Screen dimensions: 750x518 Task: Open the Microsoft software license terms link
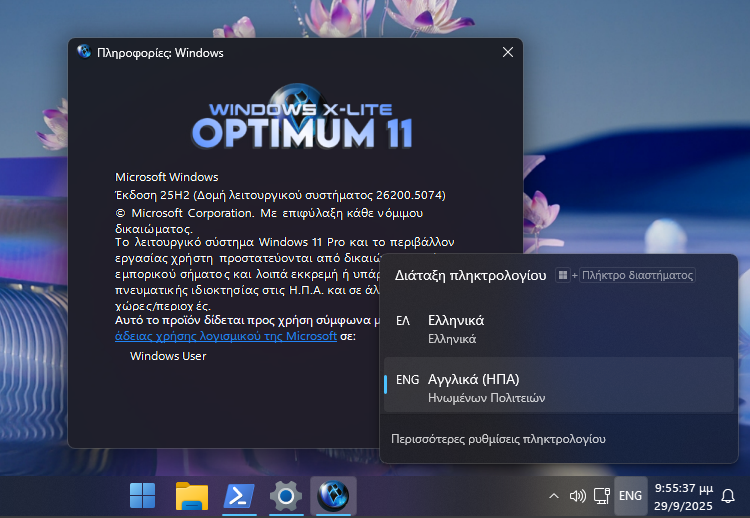(226, 337)
